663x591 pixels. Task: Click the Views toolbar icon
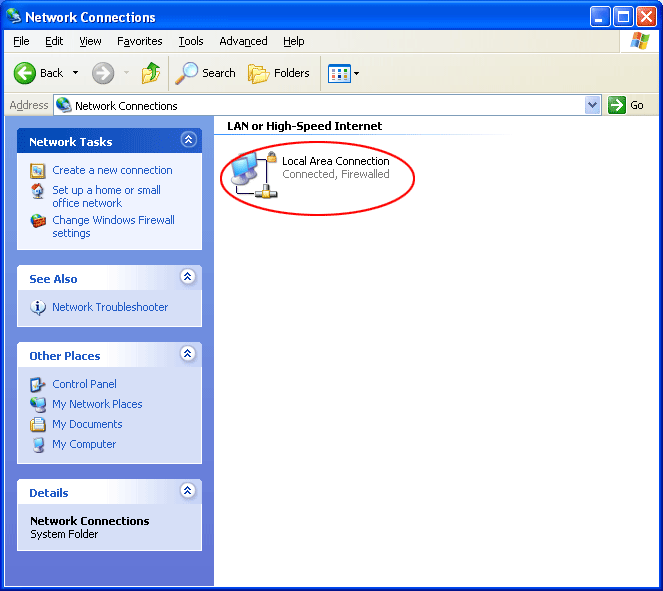click(339, 74)
